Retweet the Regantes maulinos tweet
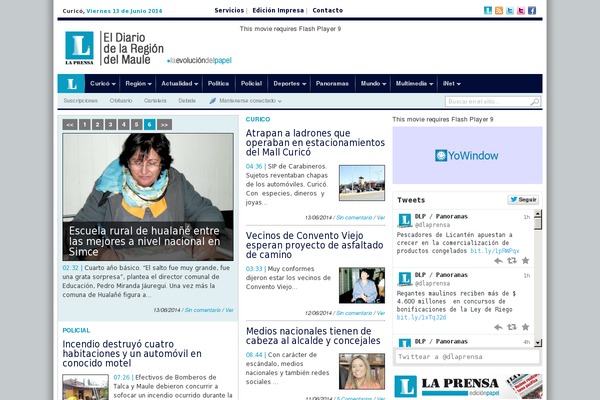Screen dimensions: 600x400 [512, 327]
